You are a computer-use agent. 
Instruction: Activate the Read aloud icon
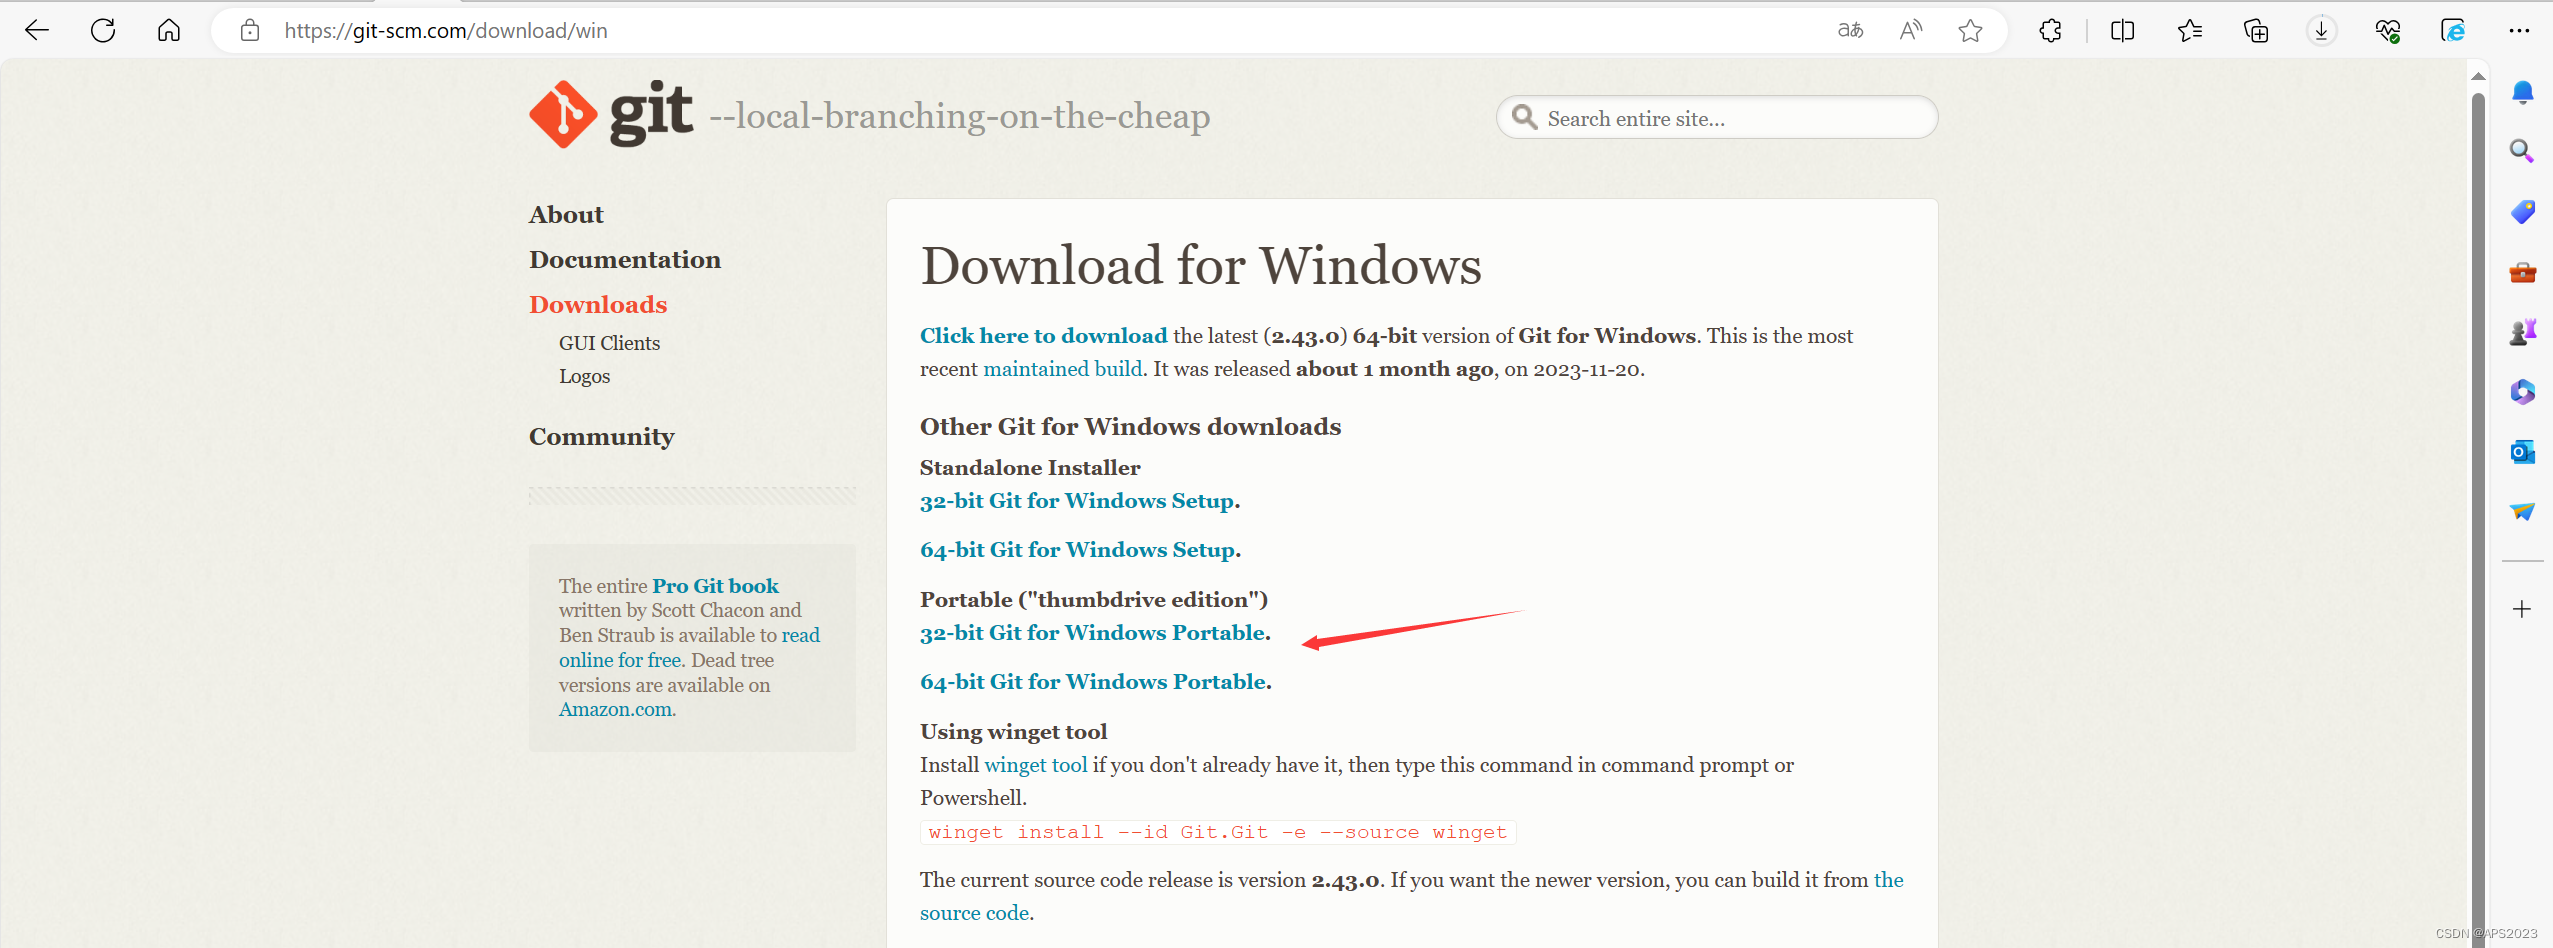pyautogui.click(x=1911, y=30)
